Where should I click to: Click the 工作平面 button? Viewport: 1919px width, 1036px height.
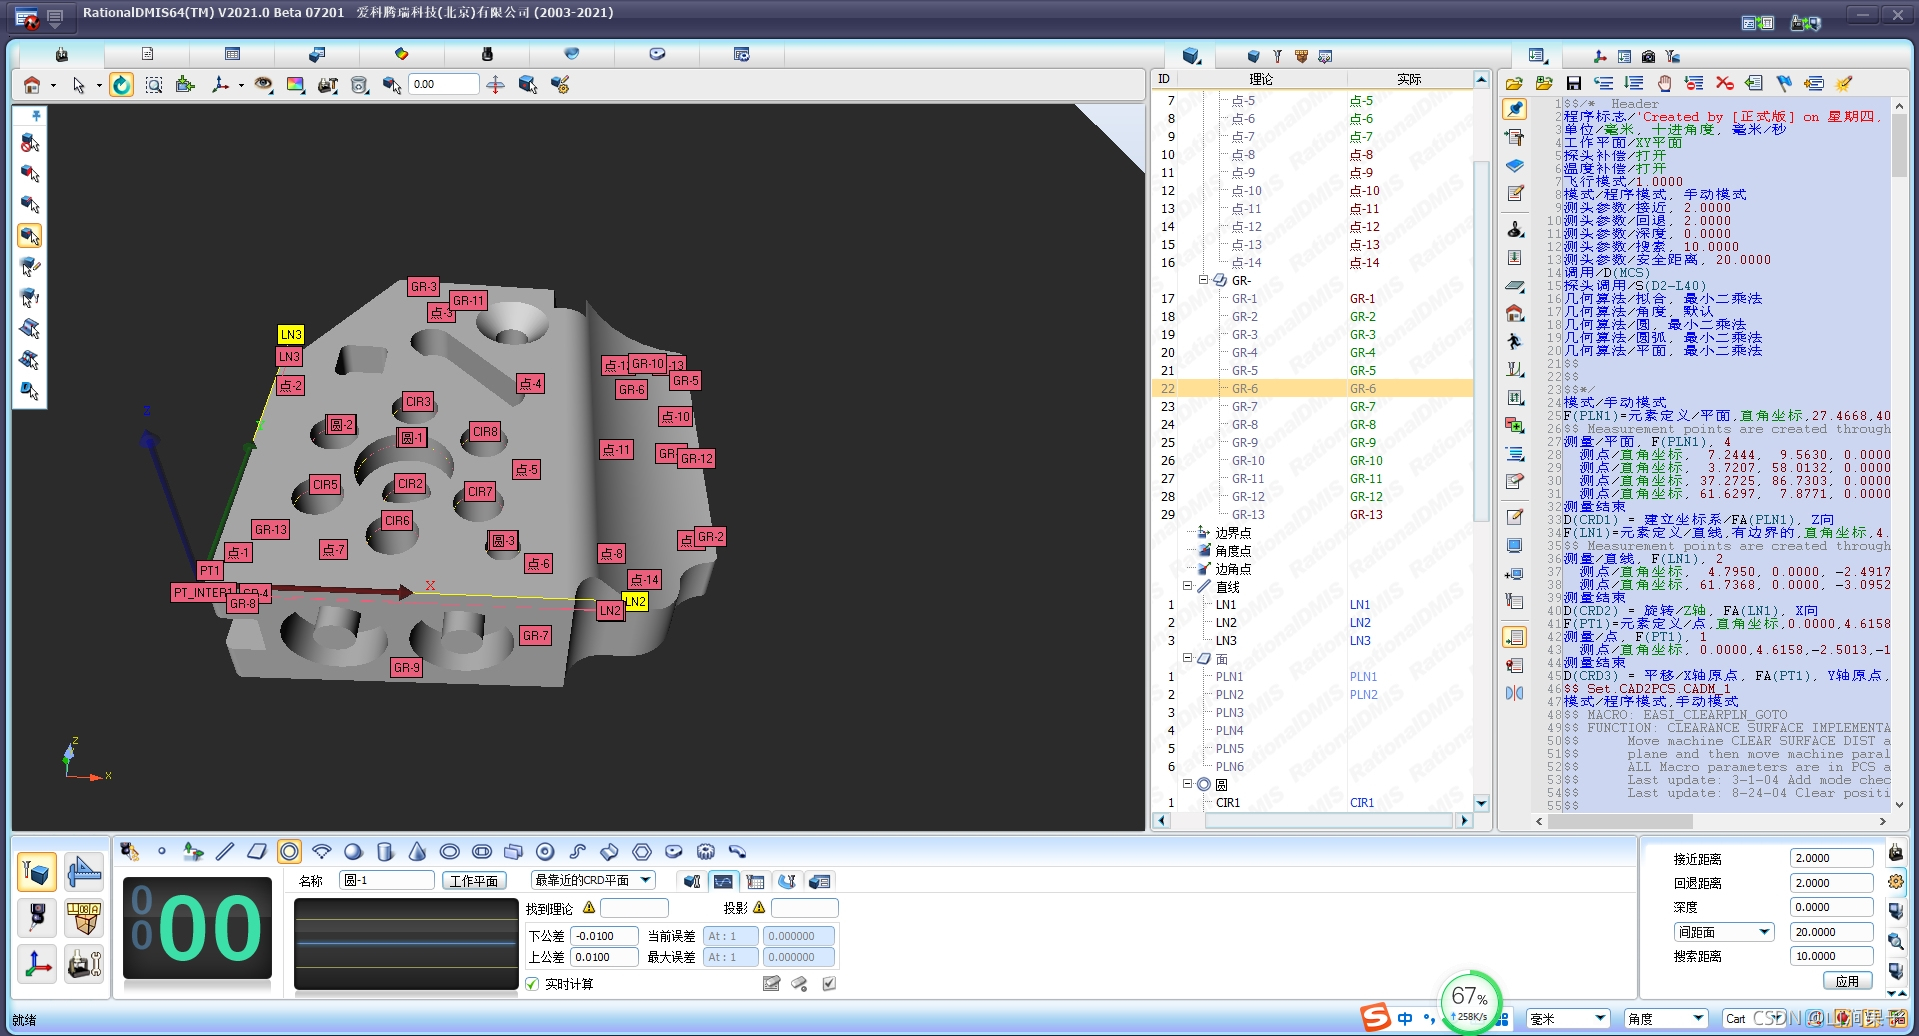[x=474, y=881]
